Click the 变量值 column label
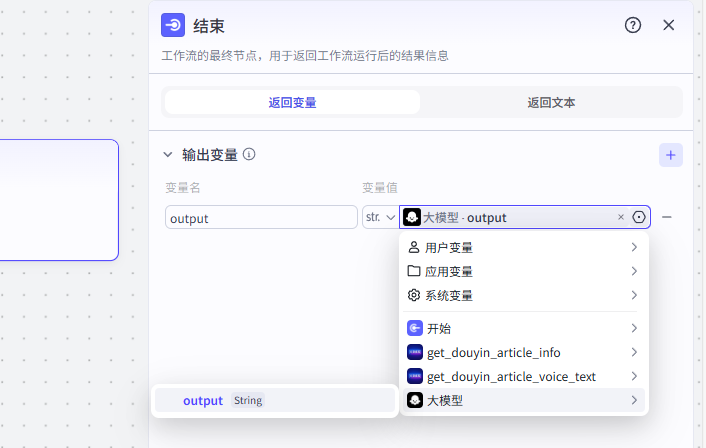This screenshot has width=706, height=448. click(380, 188)
